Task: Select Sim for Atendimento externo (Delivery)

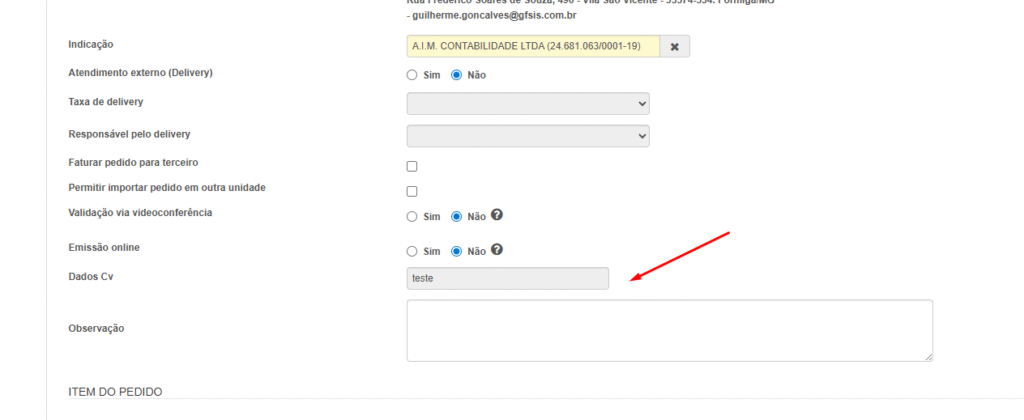Action: pyautogui.click(x=412, y=75)
